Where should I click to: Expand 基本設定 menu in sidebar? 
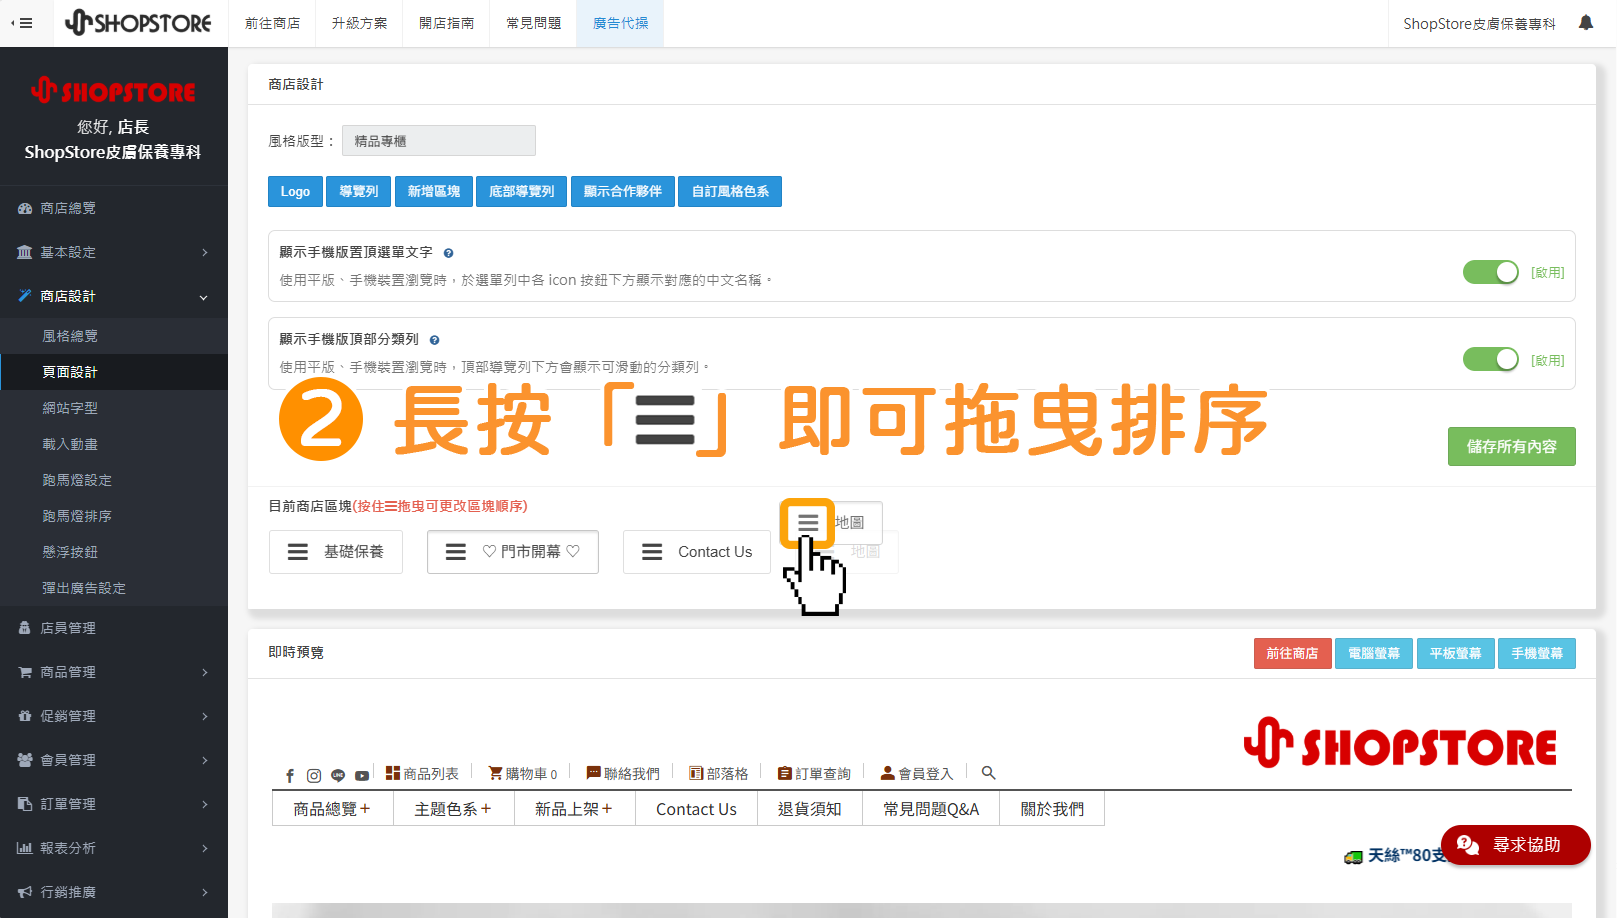[x=114, y=252]
